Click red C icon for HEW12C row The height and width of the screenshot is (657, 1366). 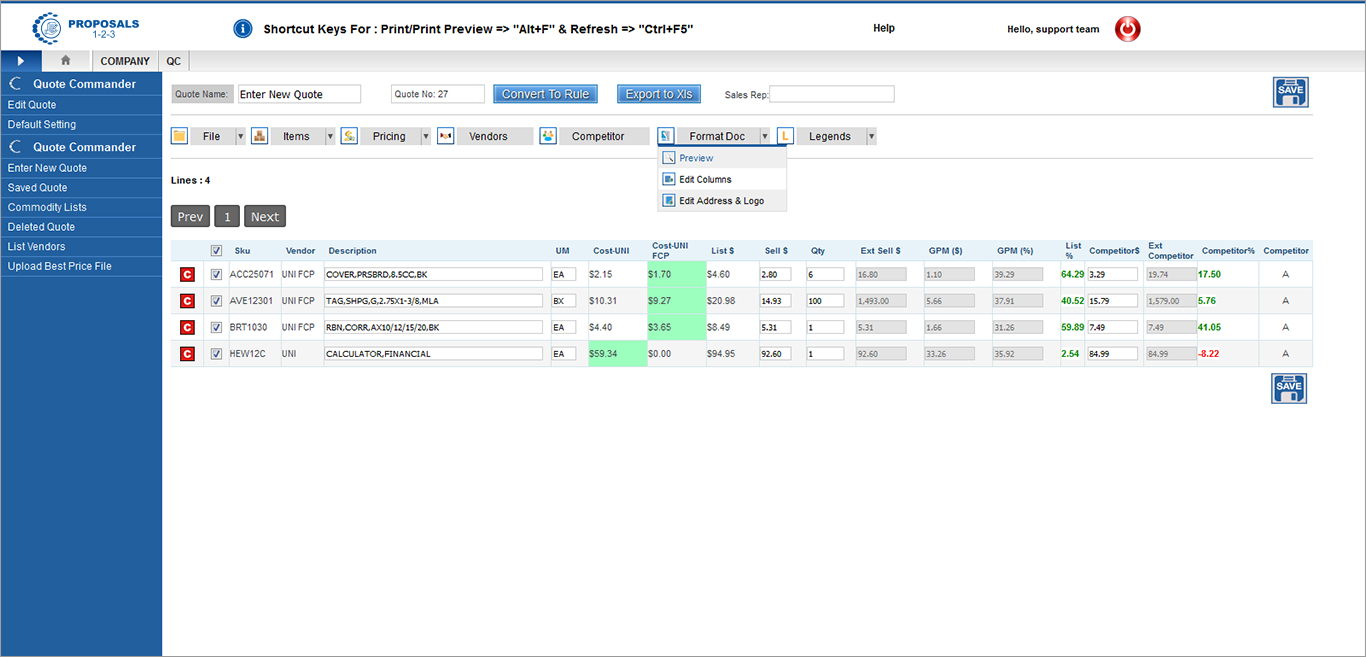[187, 353]
